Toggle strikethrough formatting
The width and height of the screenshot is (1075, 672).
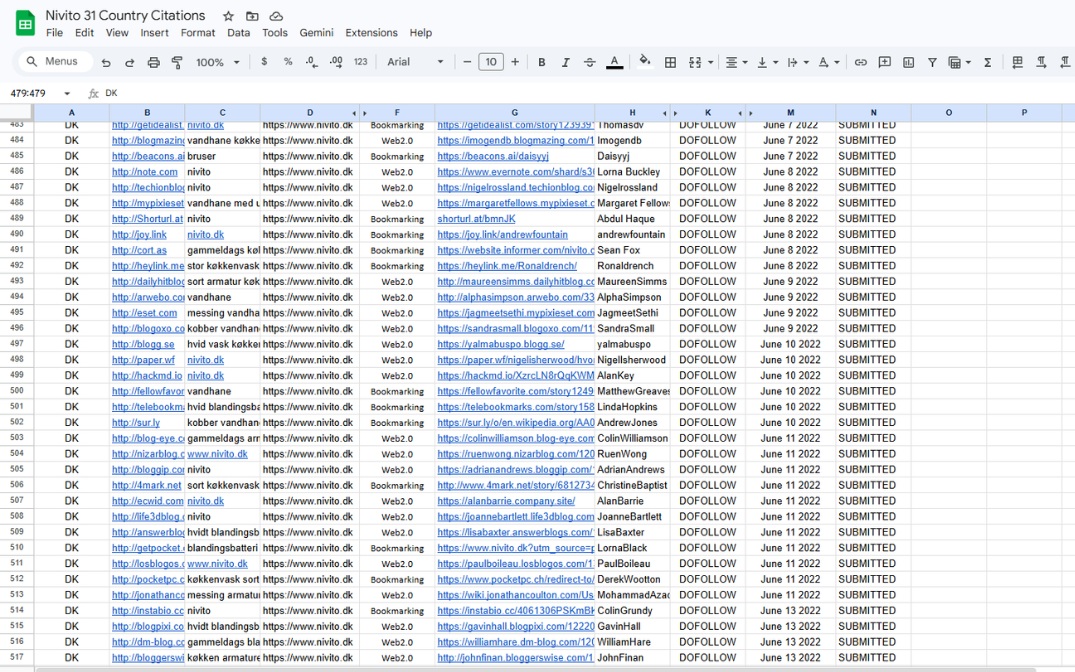(589, 62)
